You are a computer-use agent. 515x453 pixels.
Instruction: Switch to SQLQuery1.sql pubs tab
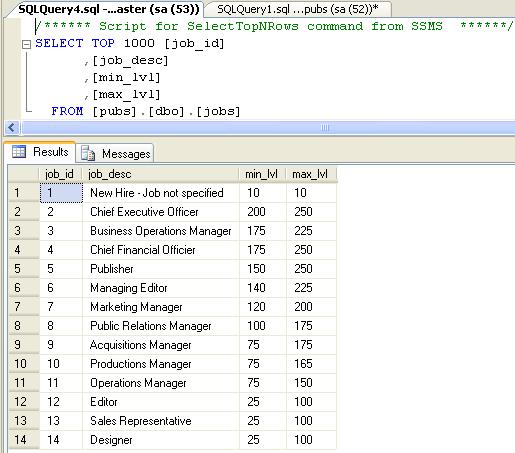click(298, 9)
